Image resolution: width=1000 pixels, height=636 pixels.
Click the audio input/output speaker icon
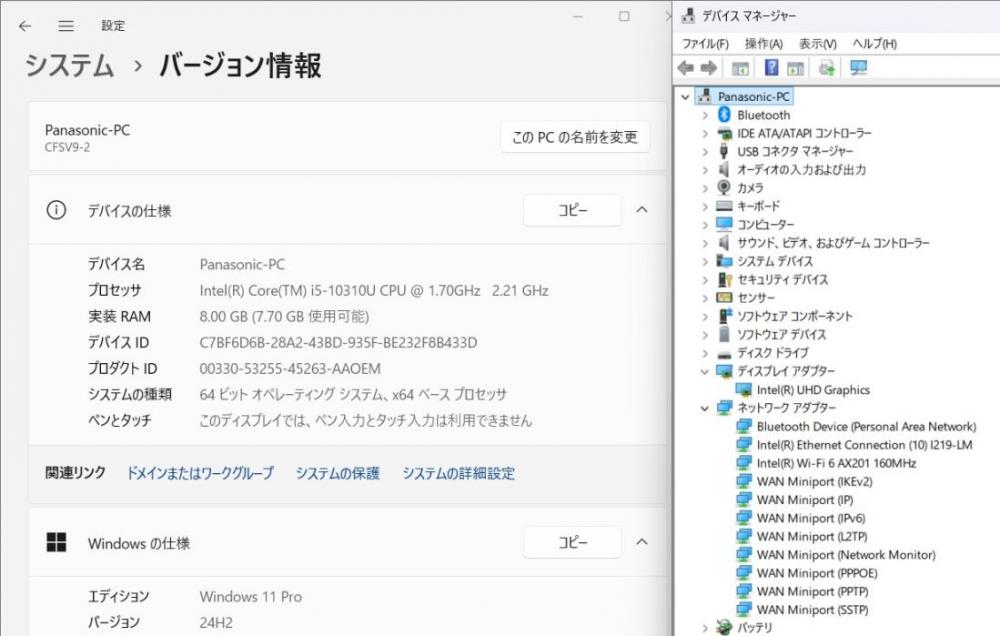tap(724, 169)
